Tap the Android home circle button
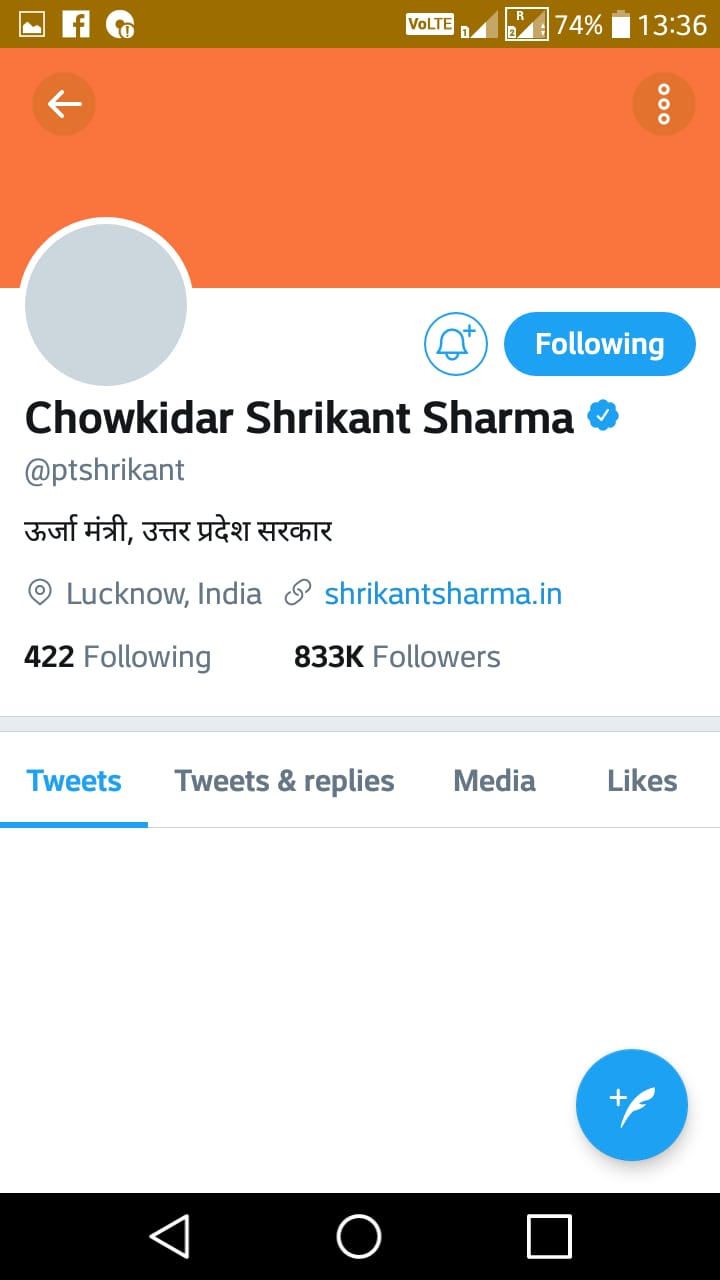Viewport: 720px width, 1280px height. pyautogui.click(x=359, y=1236)
